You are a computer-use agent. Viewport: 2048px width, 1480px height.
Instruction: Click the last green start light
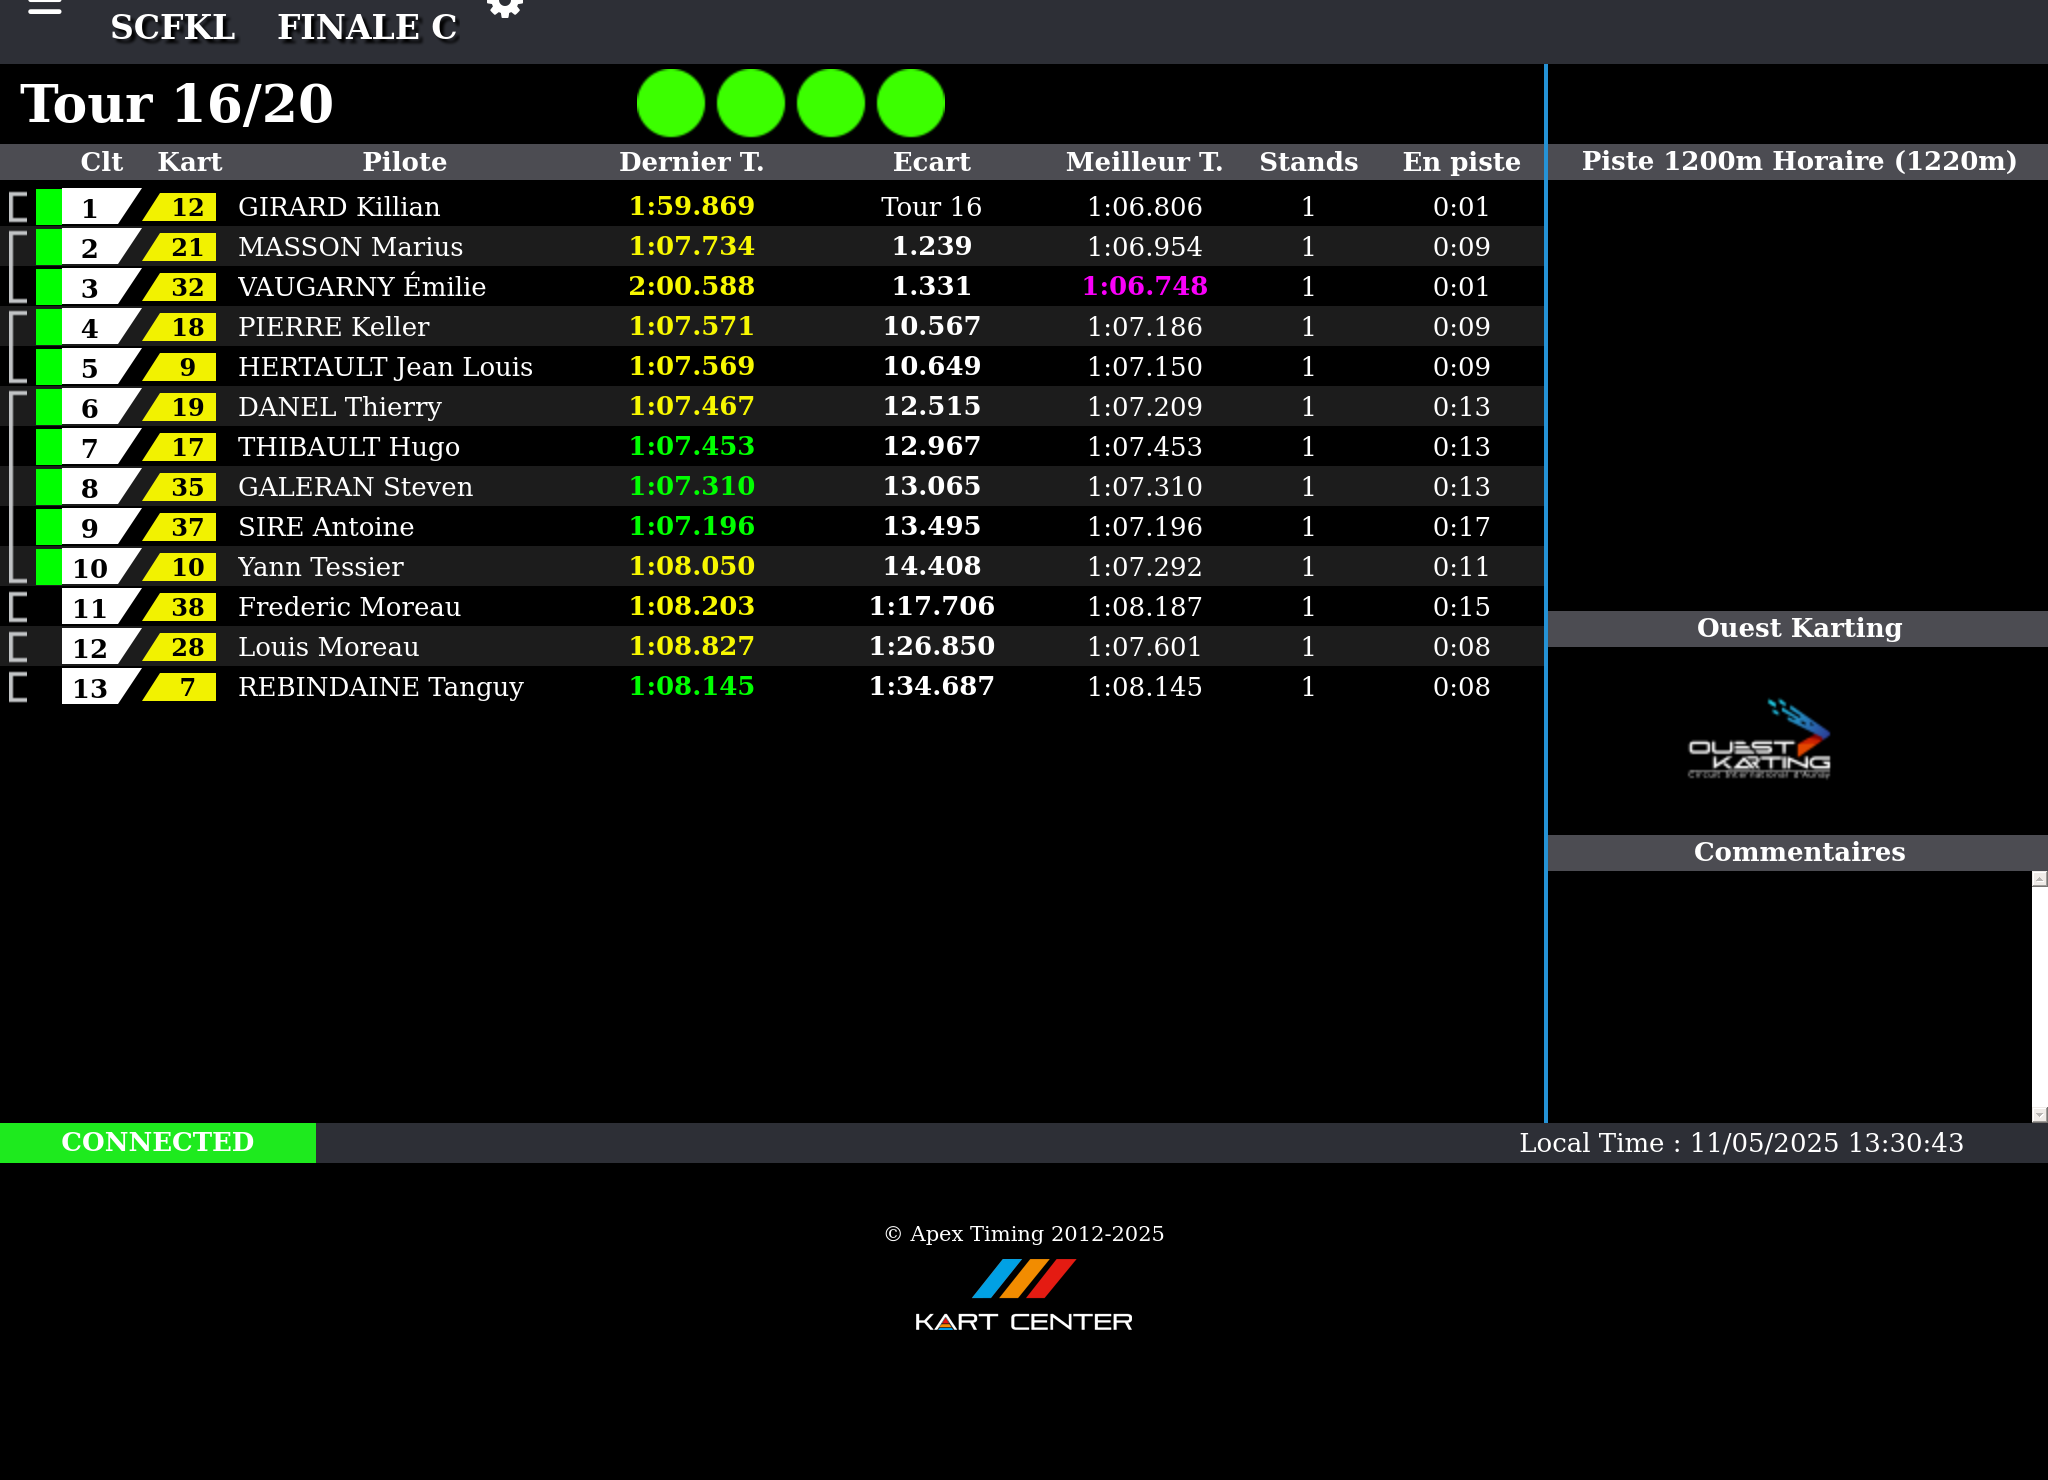click(911, 103)
